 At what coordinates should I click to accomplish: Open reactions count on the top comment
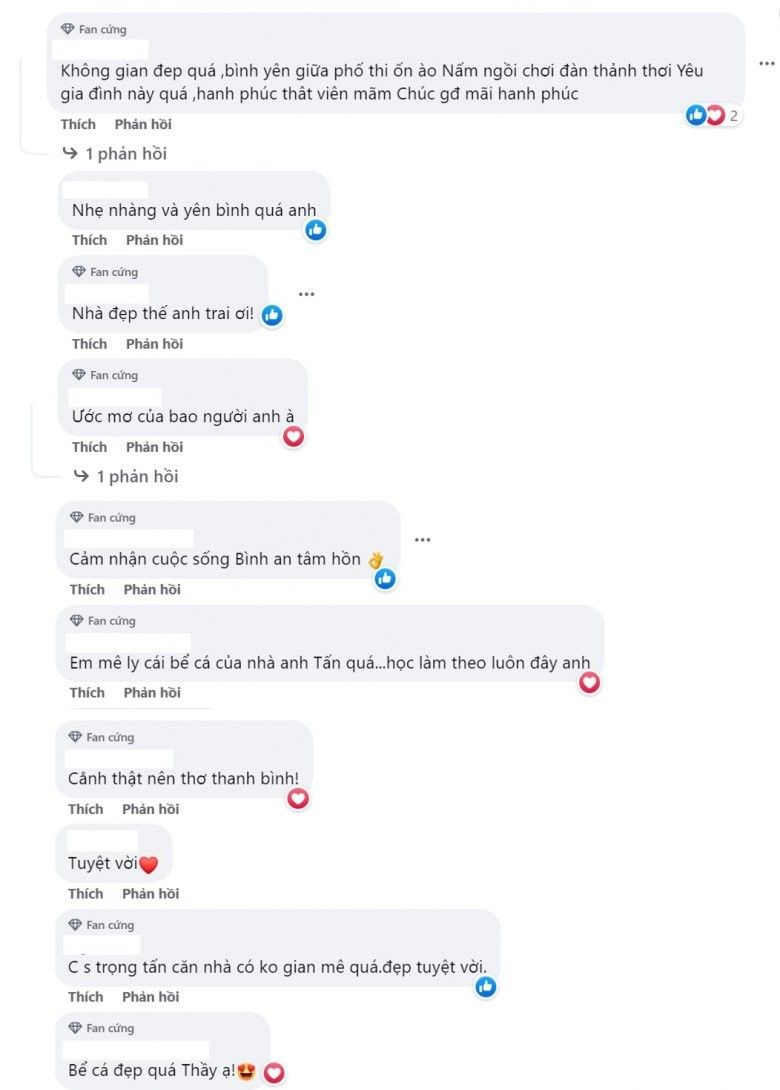[x=716, y=115]
